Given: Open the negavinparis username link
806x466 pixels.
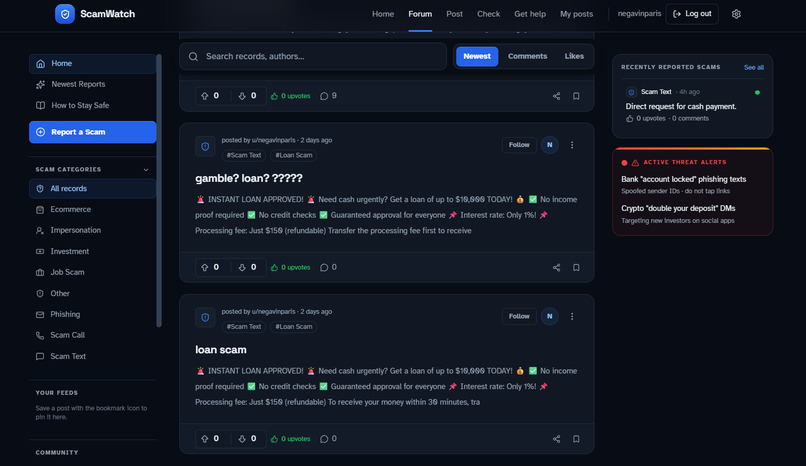Looking at the screenshot, I should (639, 14).
